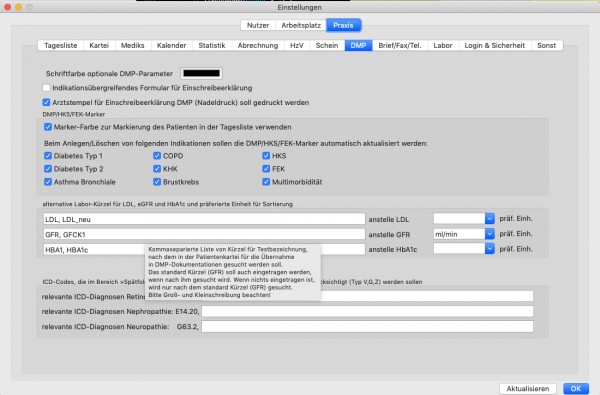The height and width of the screenshot is (395, 600).
Task: Open the Sonst settings tab
Action: coord(546,45)
